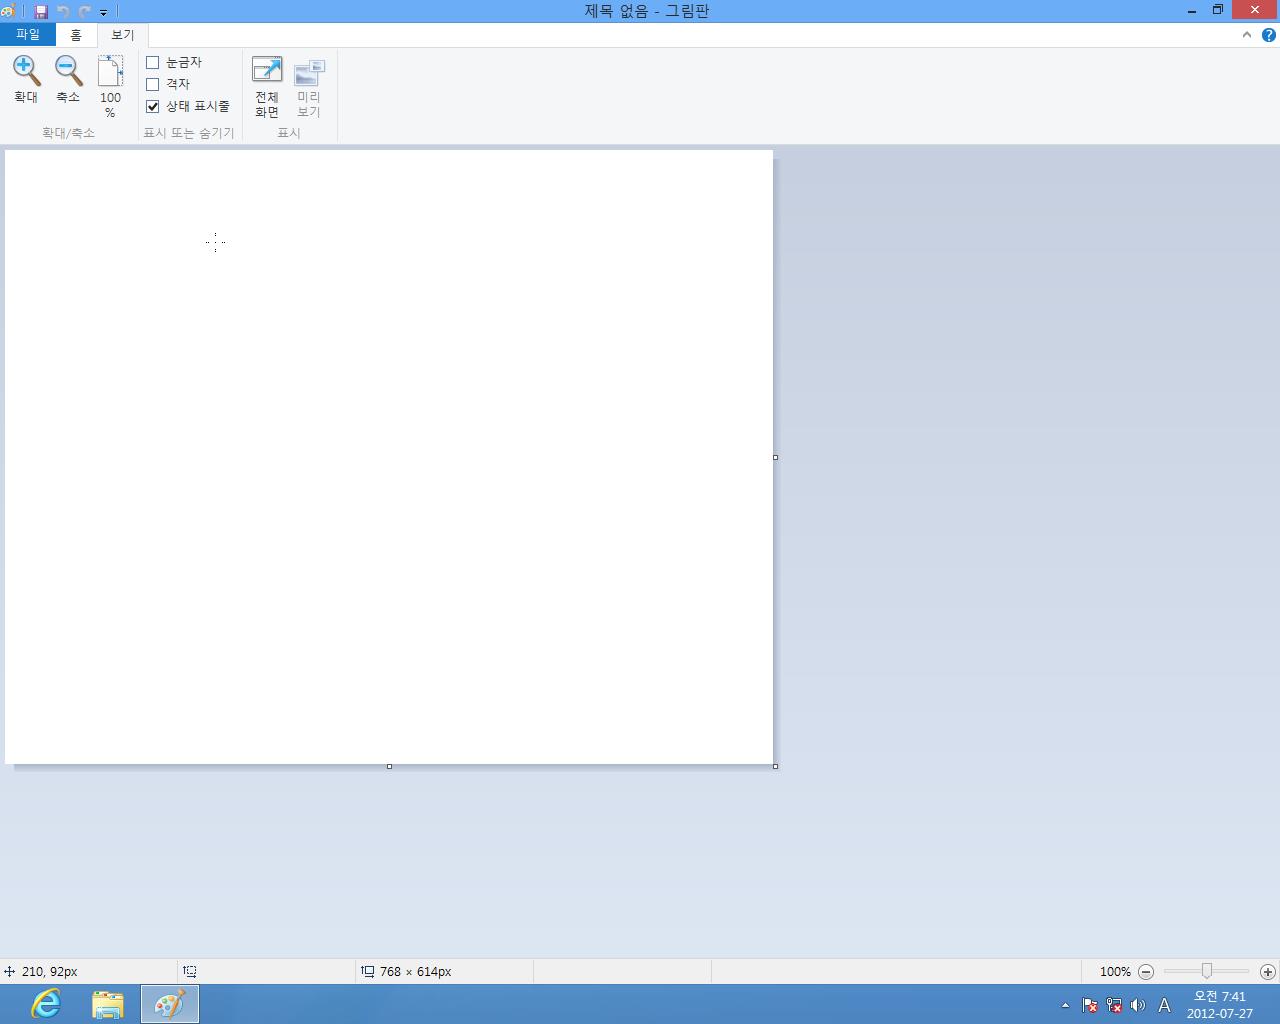Enable the 눈금자 rulers checkbox

[153, 62]
